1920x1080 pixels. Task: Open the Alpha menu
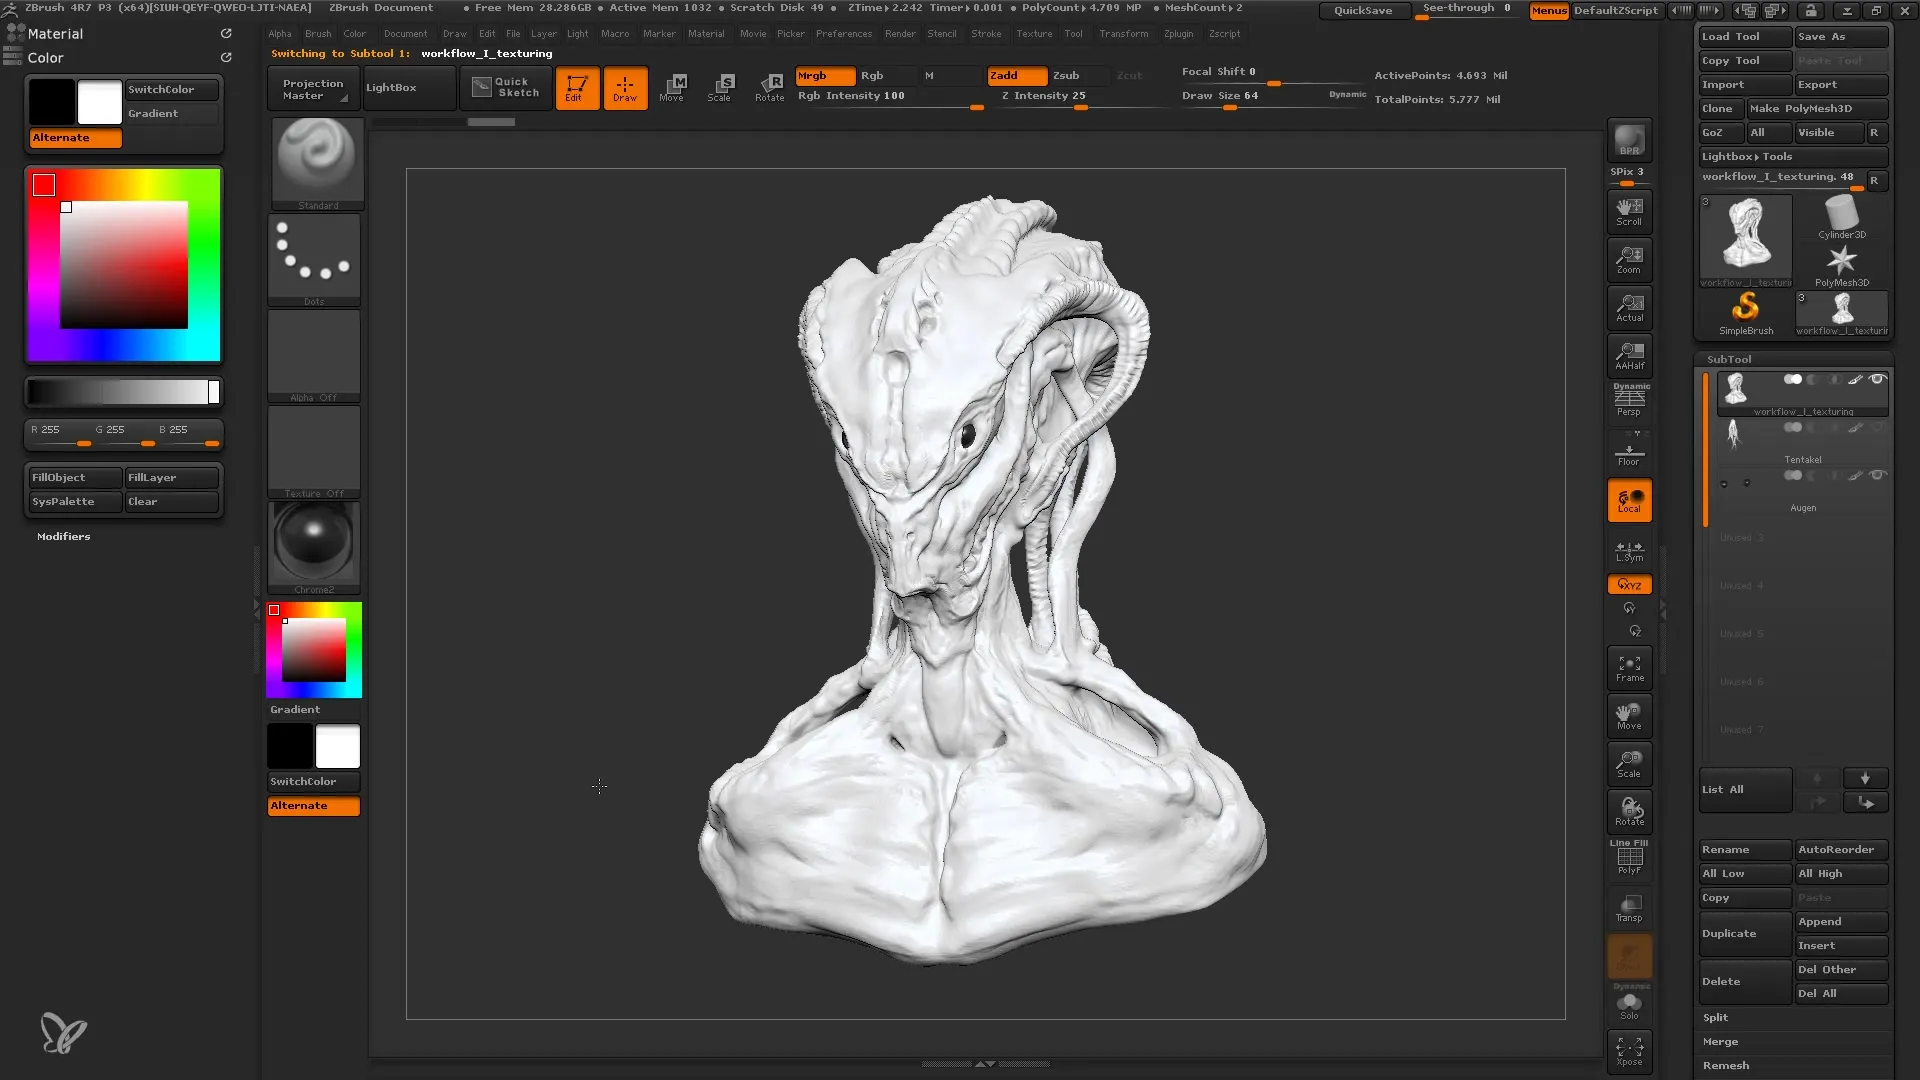280,34
